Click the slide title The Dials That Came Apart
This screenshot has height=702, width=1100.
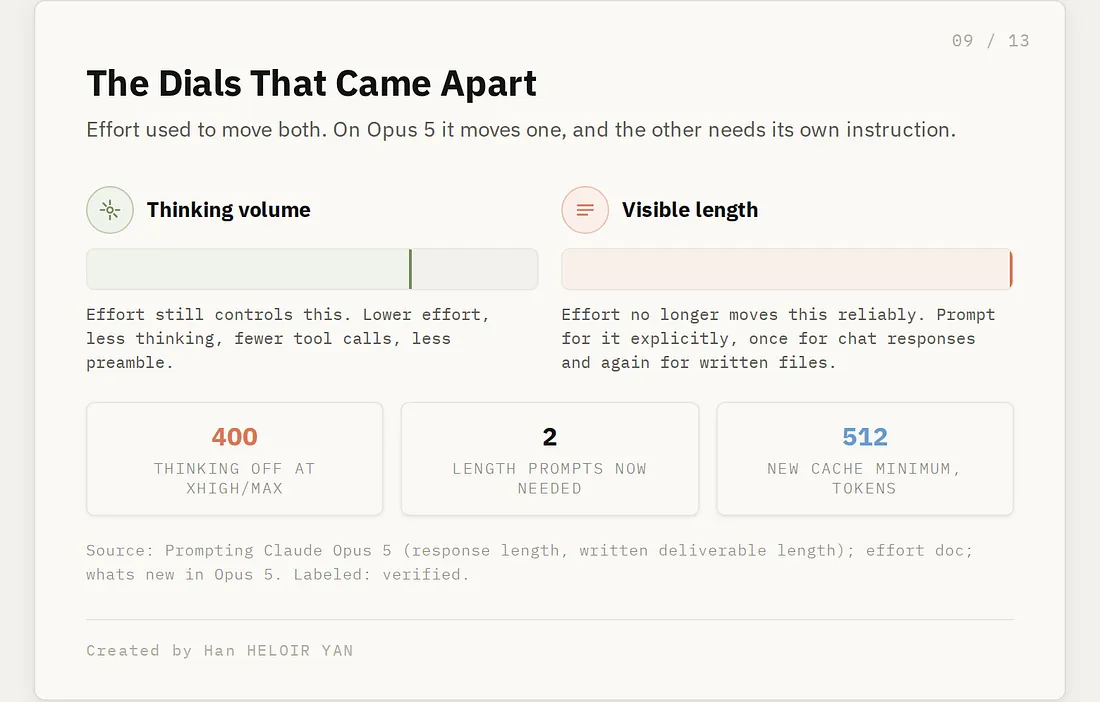(x=311, y=83)
